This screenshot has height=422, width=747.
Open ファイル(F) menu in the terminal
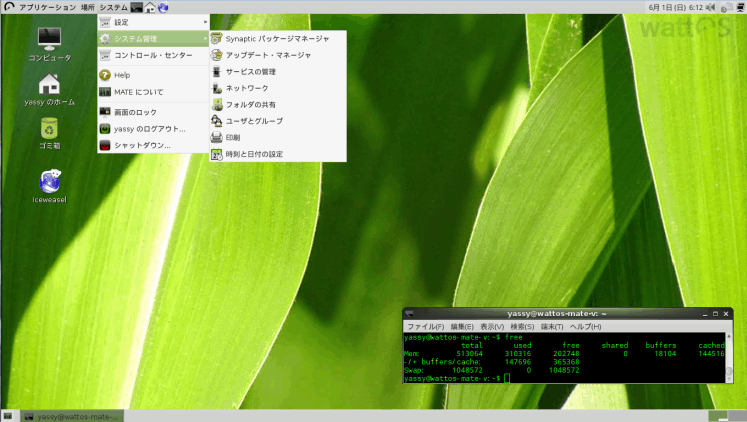pyautogui.click(x=425, y=327)
